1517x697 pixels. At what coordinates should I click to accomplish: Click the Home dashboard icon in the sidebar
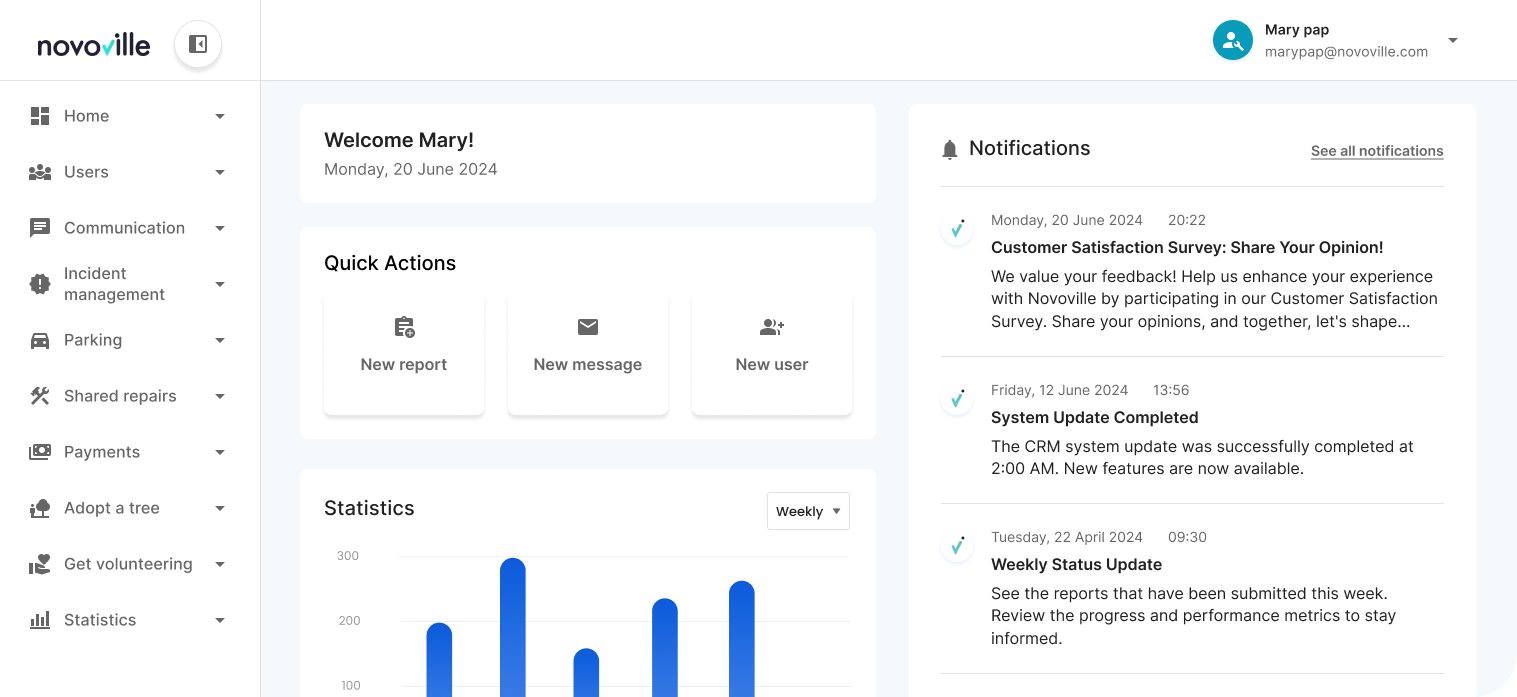[x=40, y=116]
